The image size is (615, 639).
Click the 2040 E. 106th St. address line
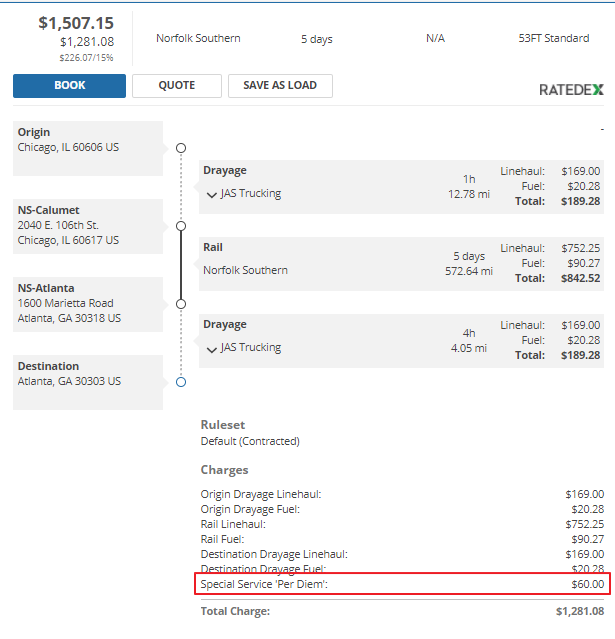[x=58, y=225]
